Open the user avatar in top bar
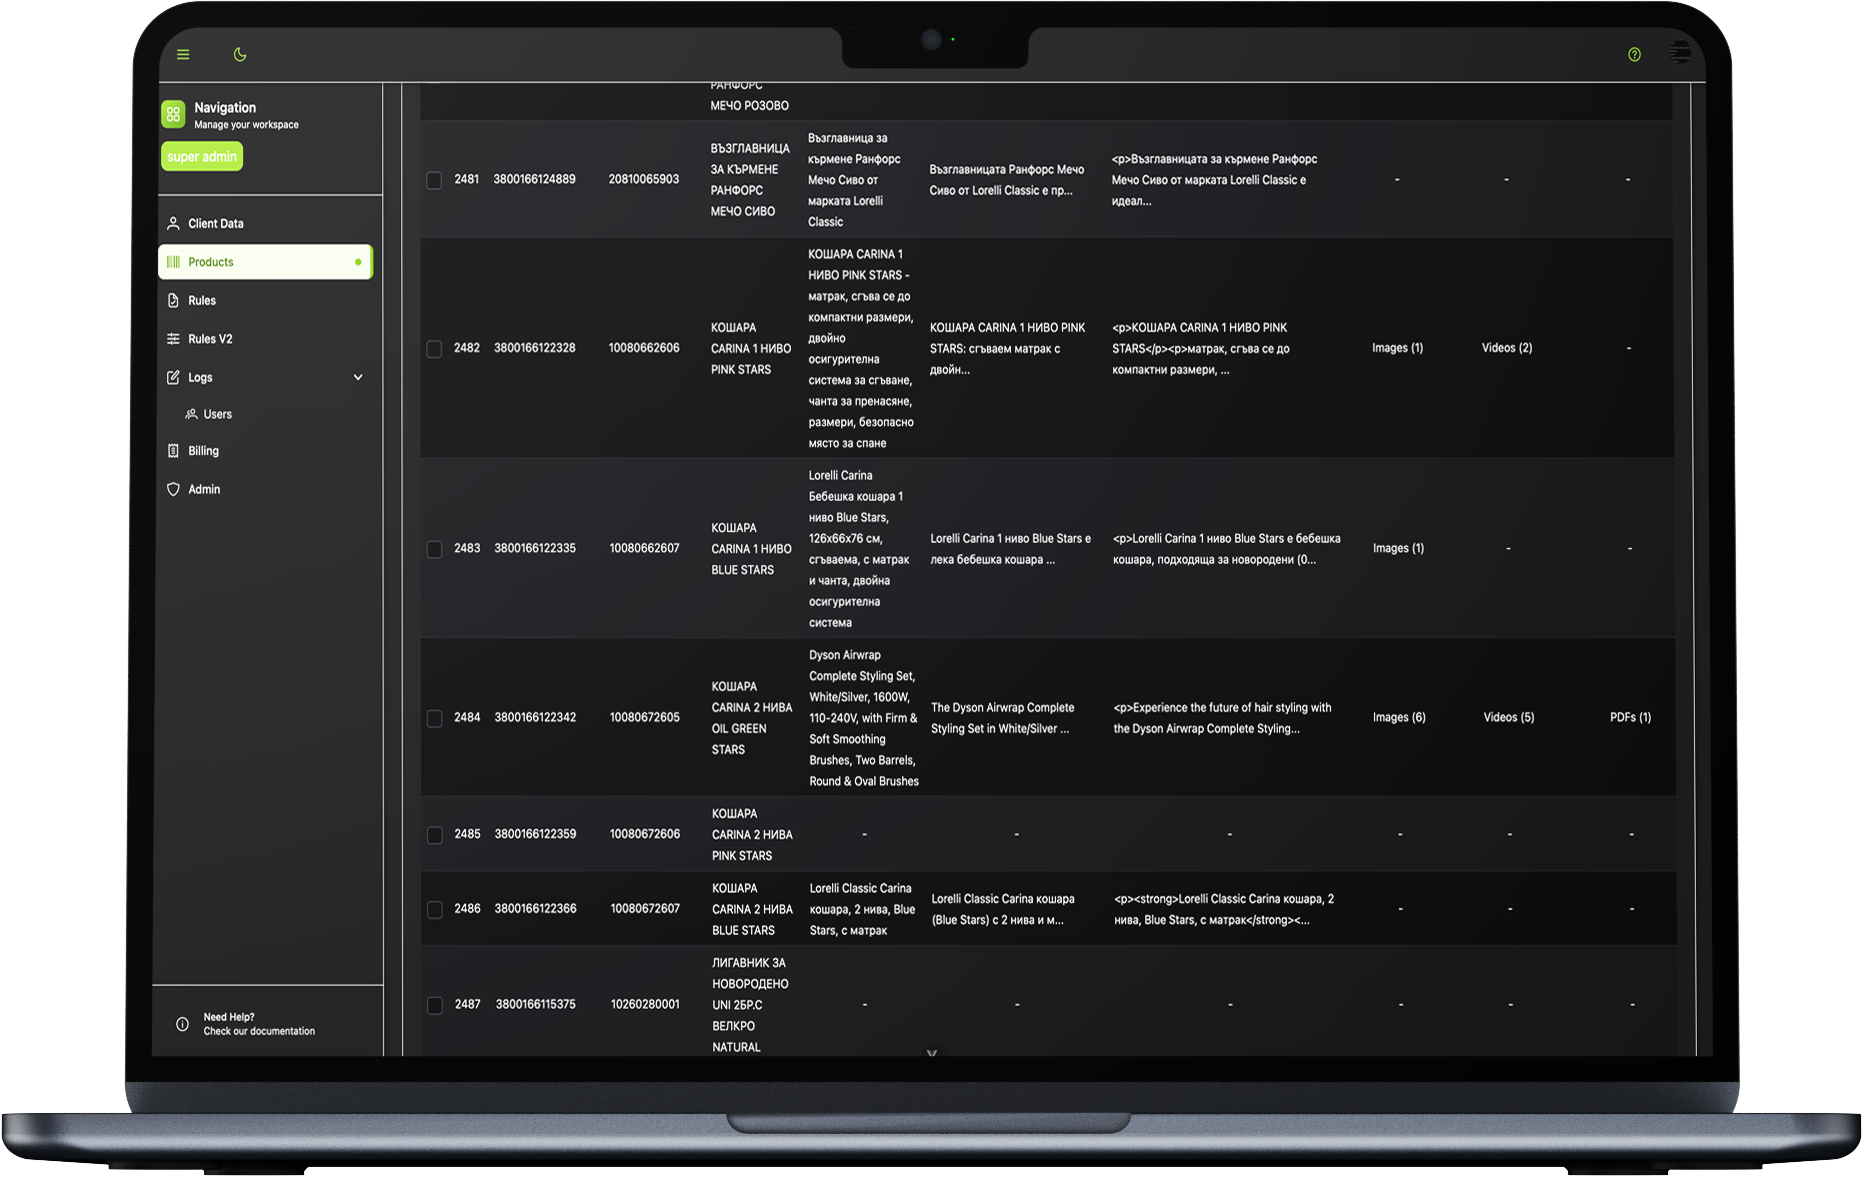The width and height of the screenshot is (1863, 1177). point(1679,53)
